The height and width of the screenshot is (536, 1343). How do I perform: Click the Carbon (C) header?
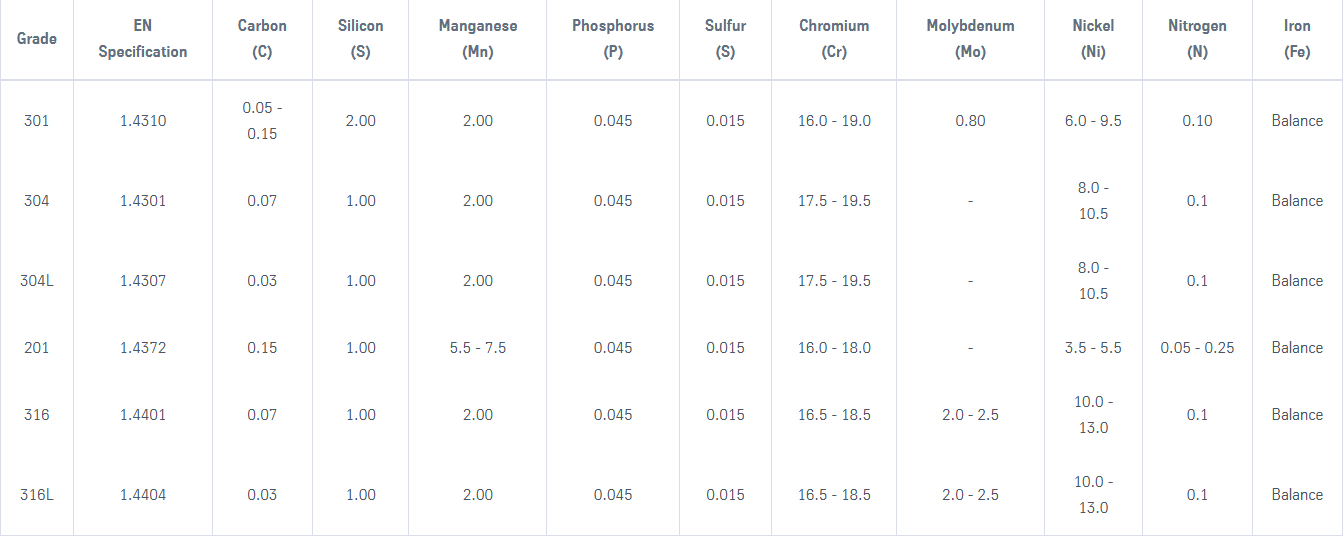tap(262, 39)
